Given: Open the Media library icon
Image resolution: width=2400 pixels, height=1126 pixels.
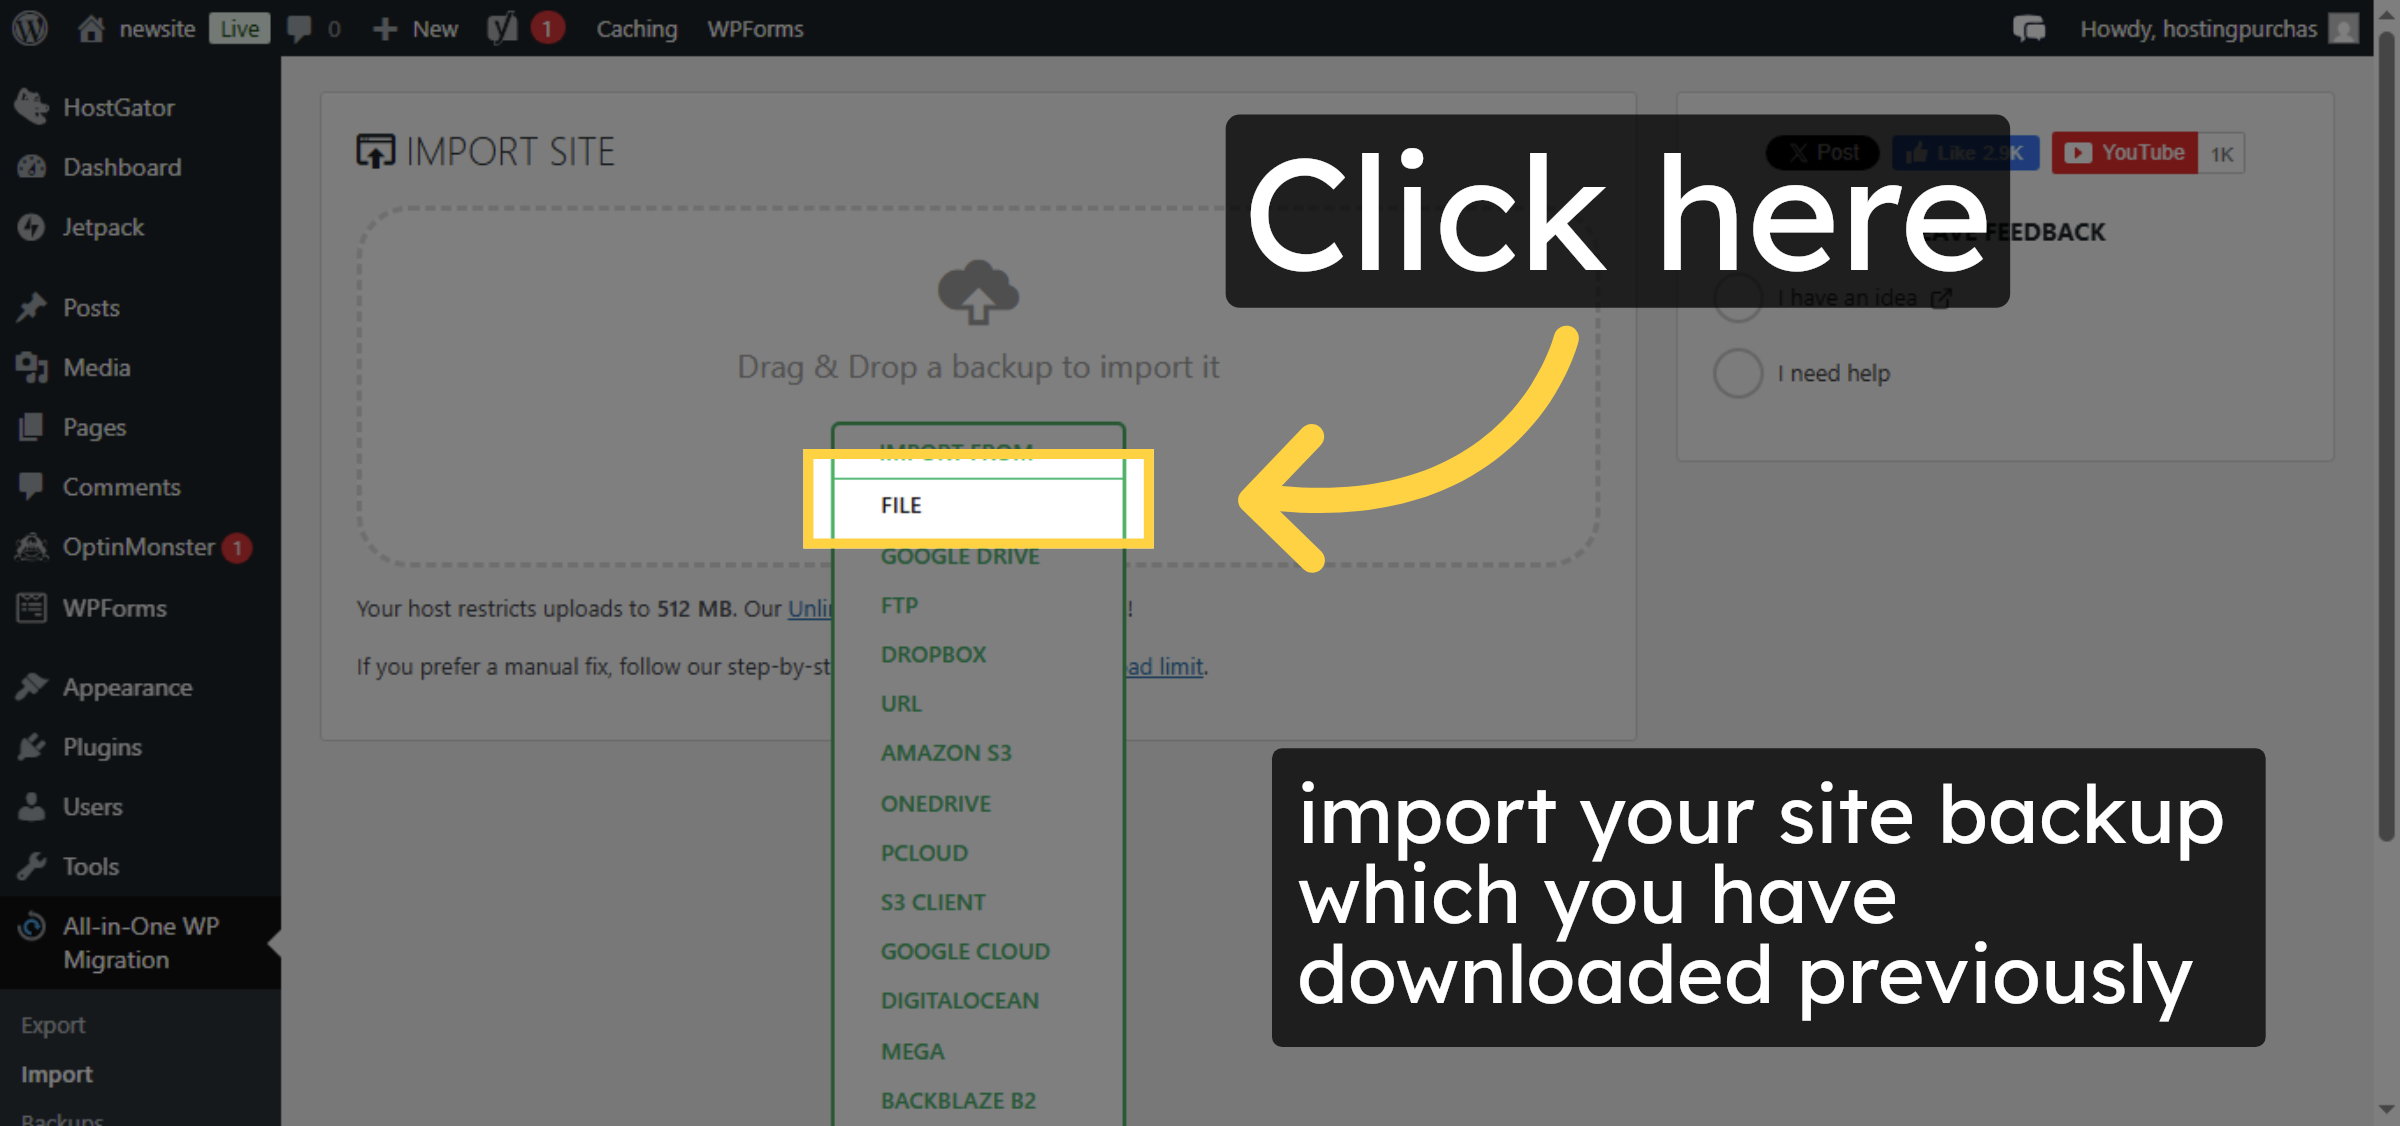Looking at the screenshot, I should [31, 367].
